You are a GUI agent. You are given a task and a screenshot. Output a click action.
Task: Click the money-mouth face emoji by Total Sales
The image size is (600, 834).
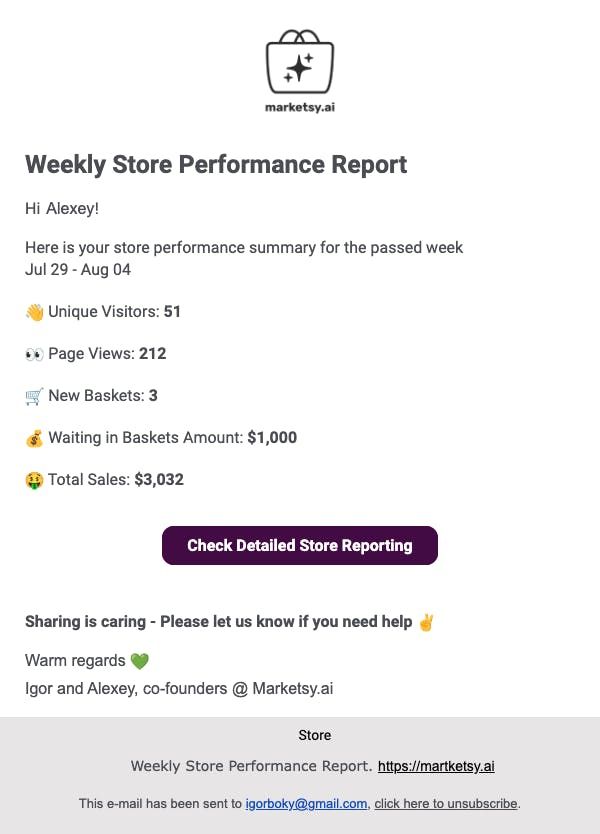click(x=35, y=481)
